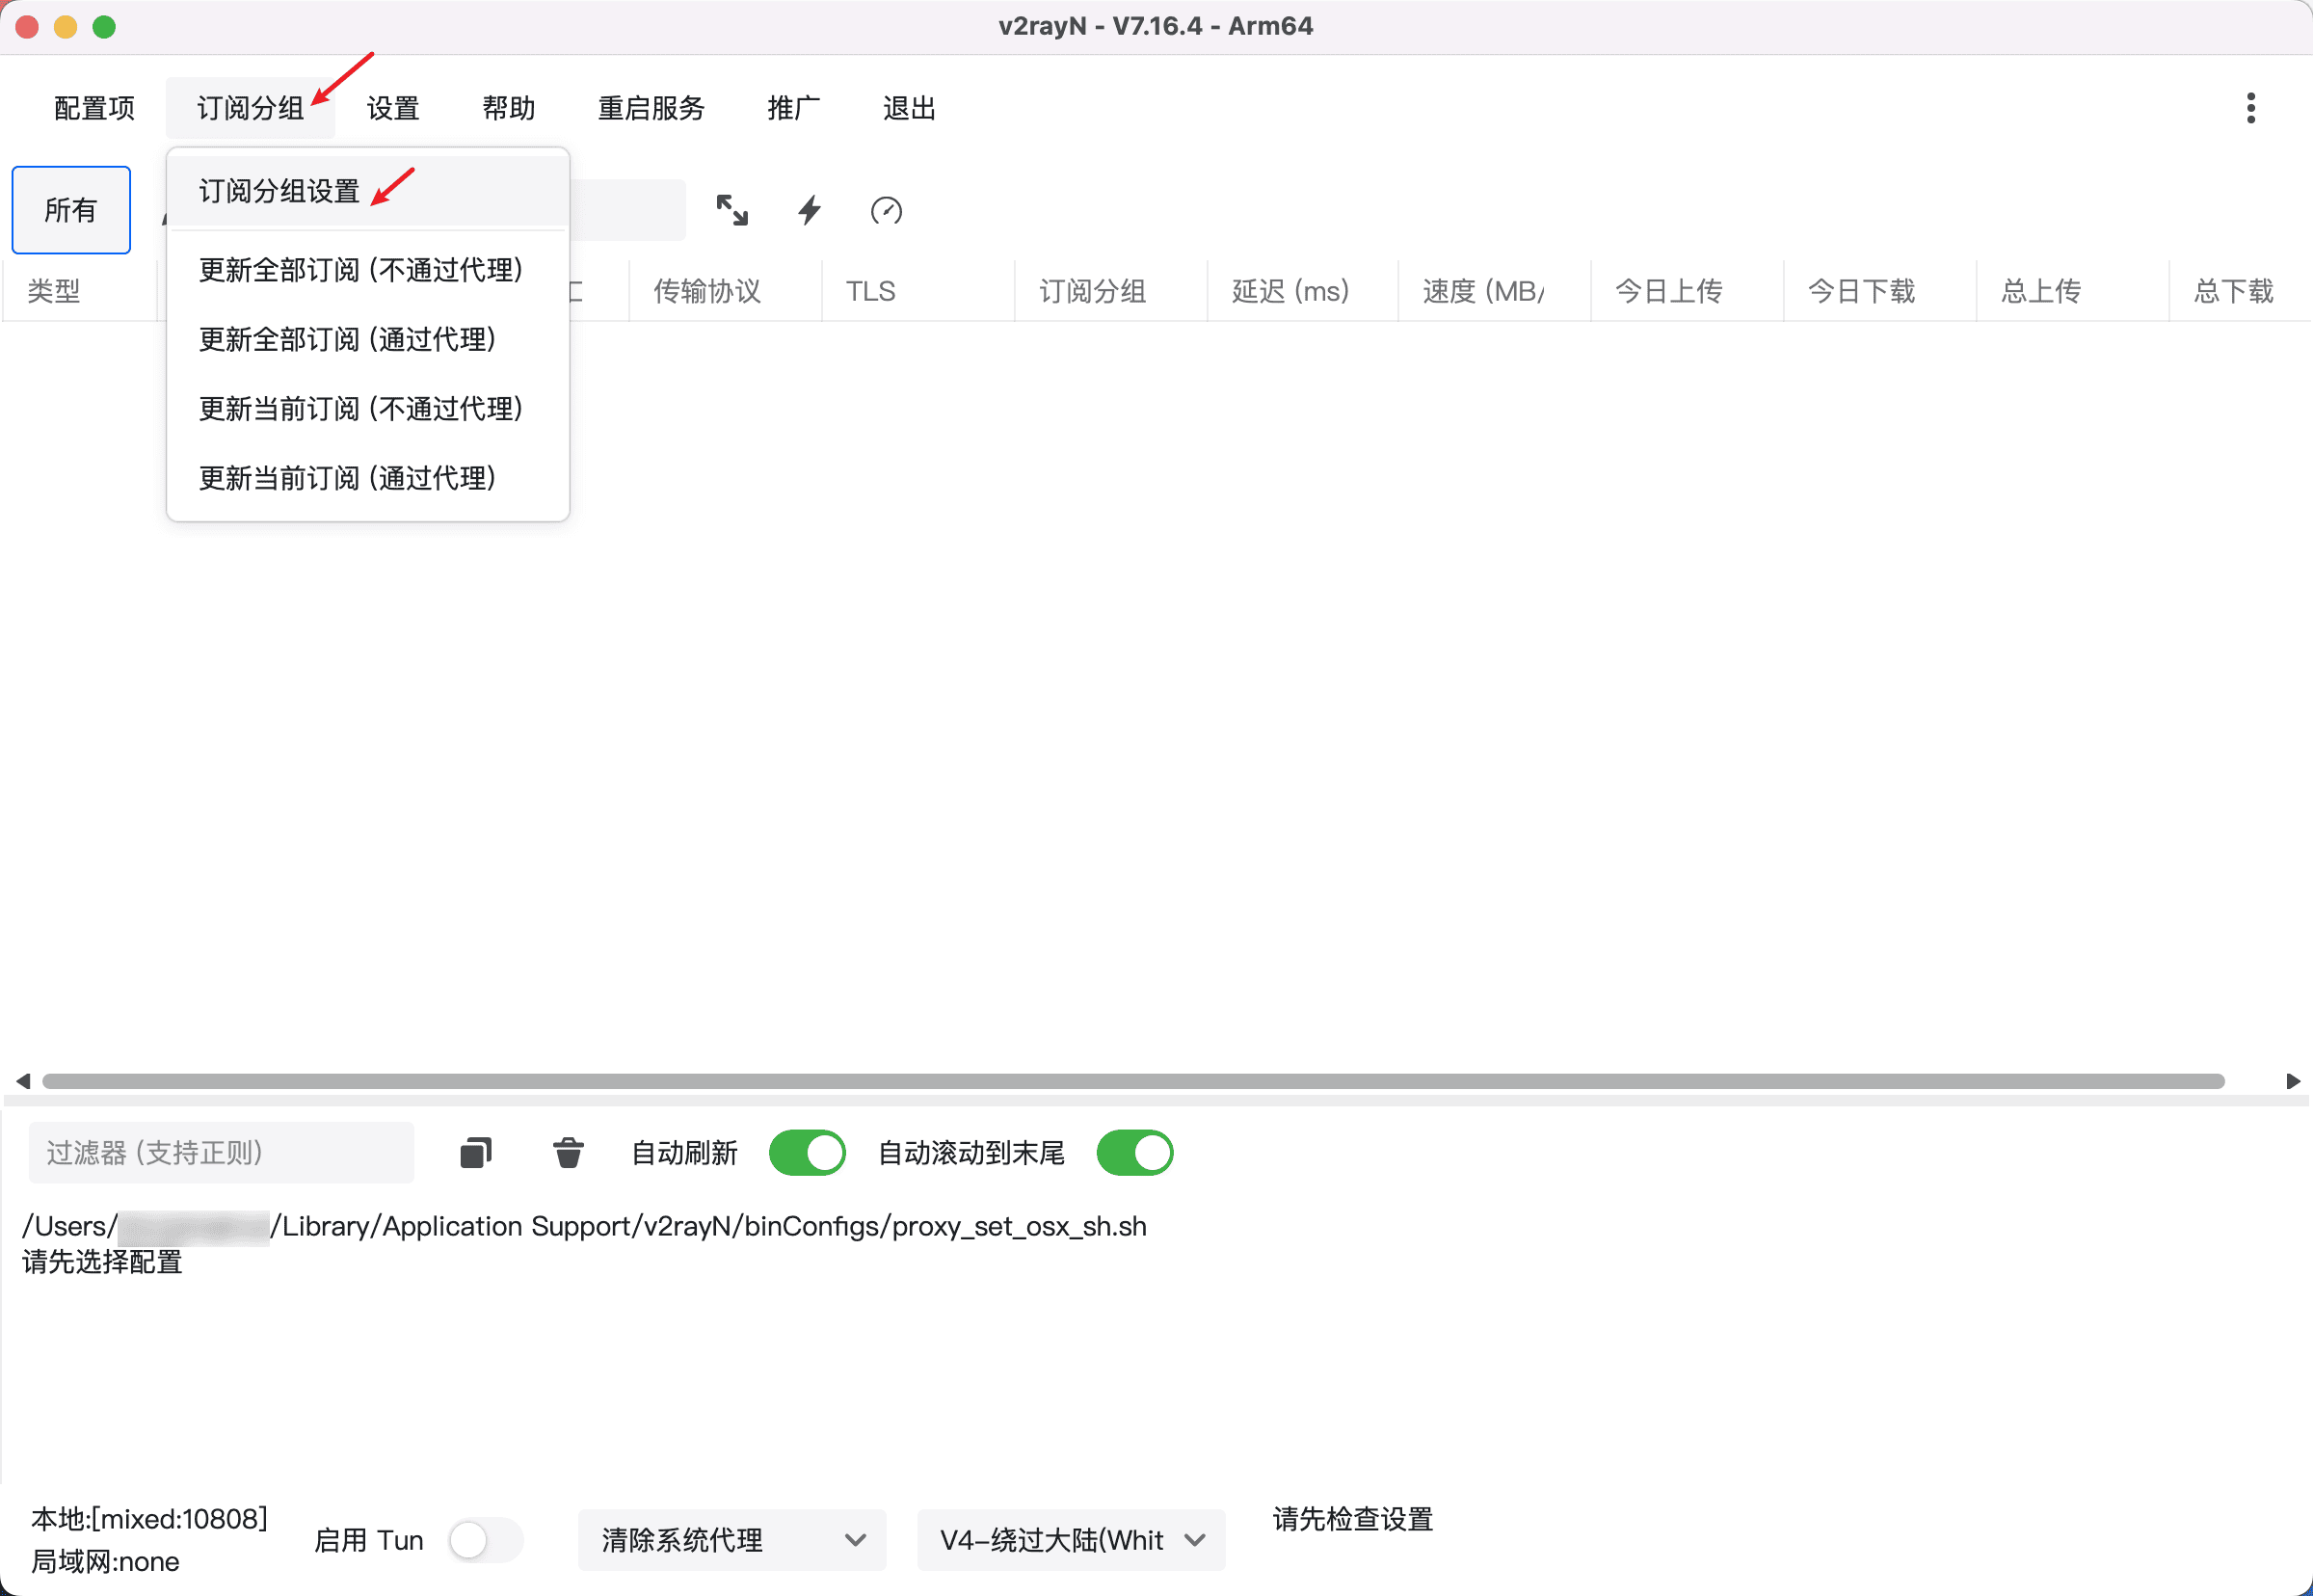This screenshot has width=2313, height=1596.
Task: Select the 所有 group tab
Action: (x=71, y=210)
